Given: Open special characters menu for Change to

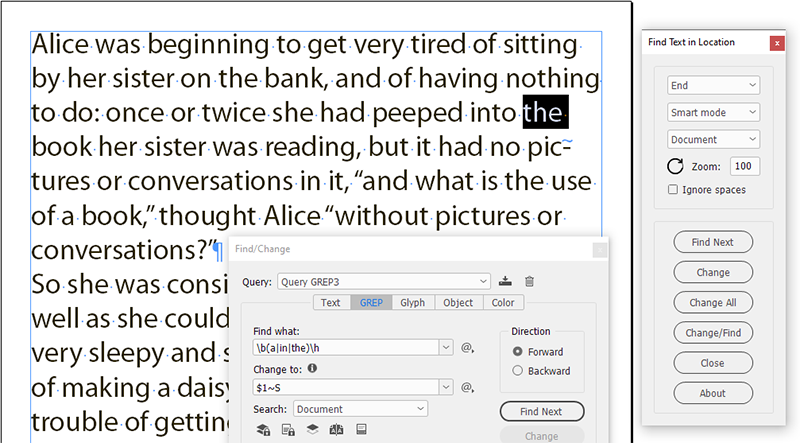Looking at the screenshot, I should [x=467, y=388].
